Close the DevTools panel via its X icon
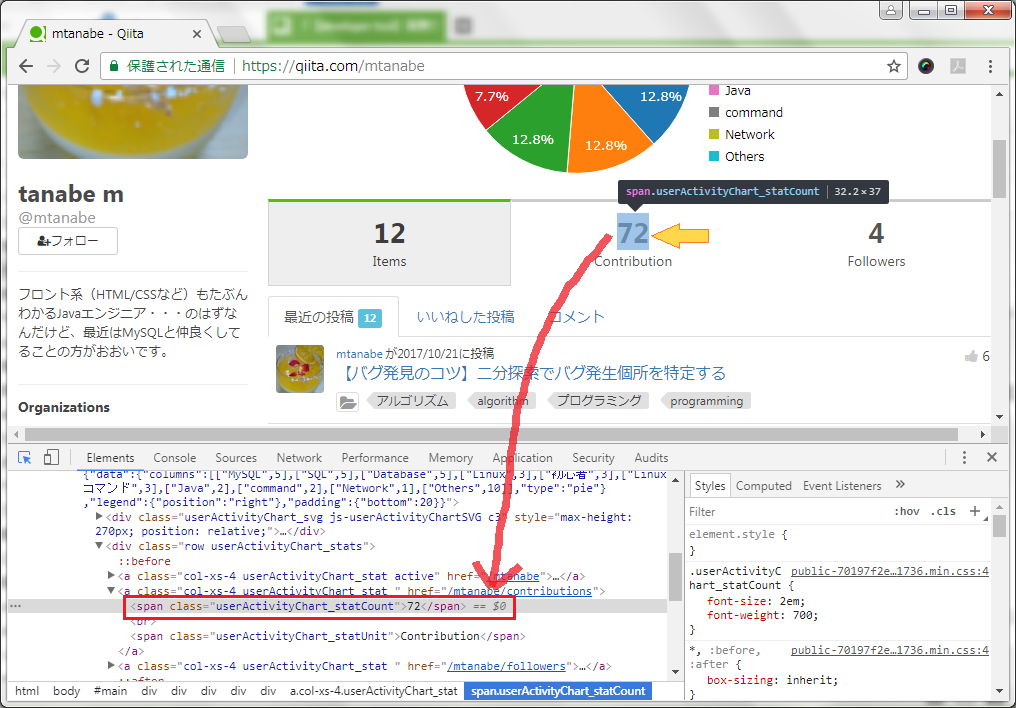This screenshot has width=1016, height=708. click(x=992, y=456)
